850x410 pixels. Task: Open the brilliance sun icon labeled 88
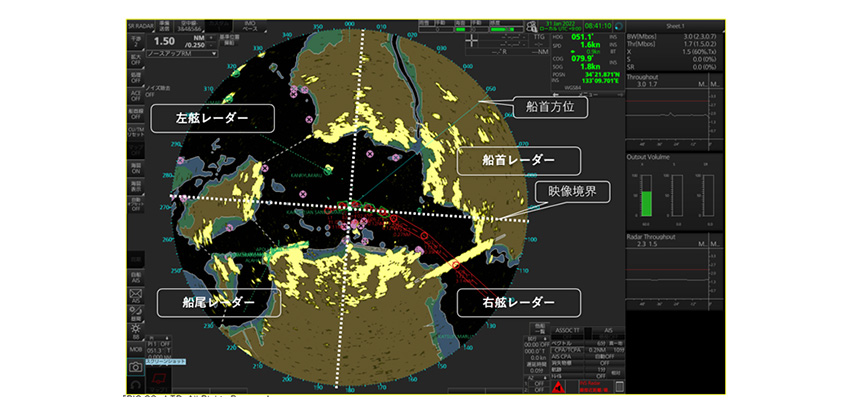(x=136, y=331)
